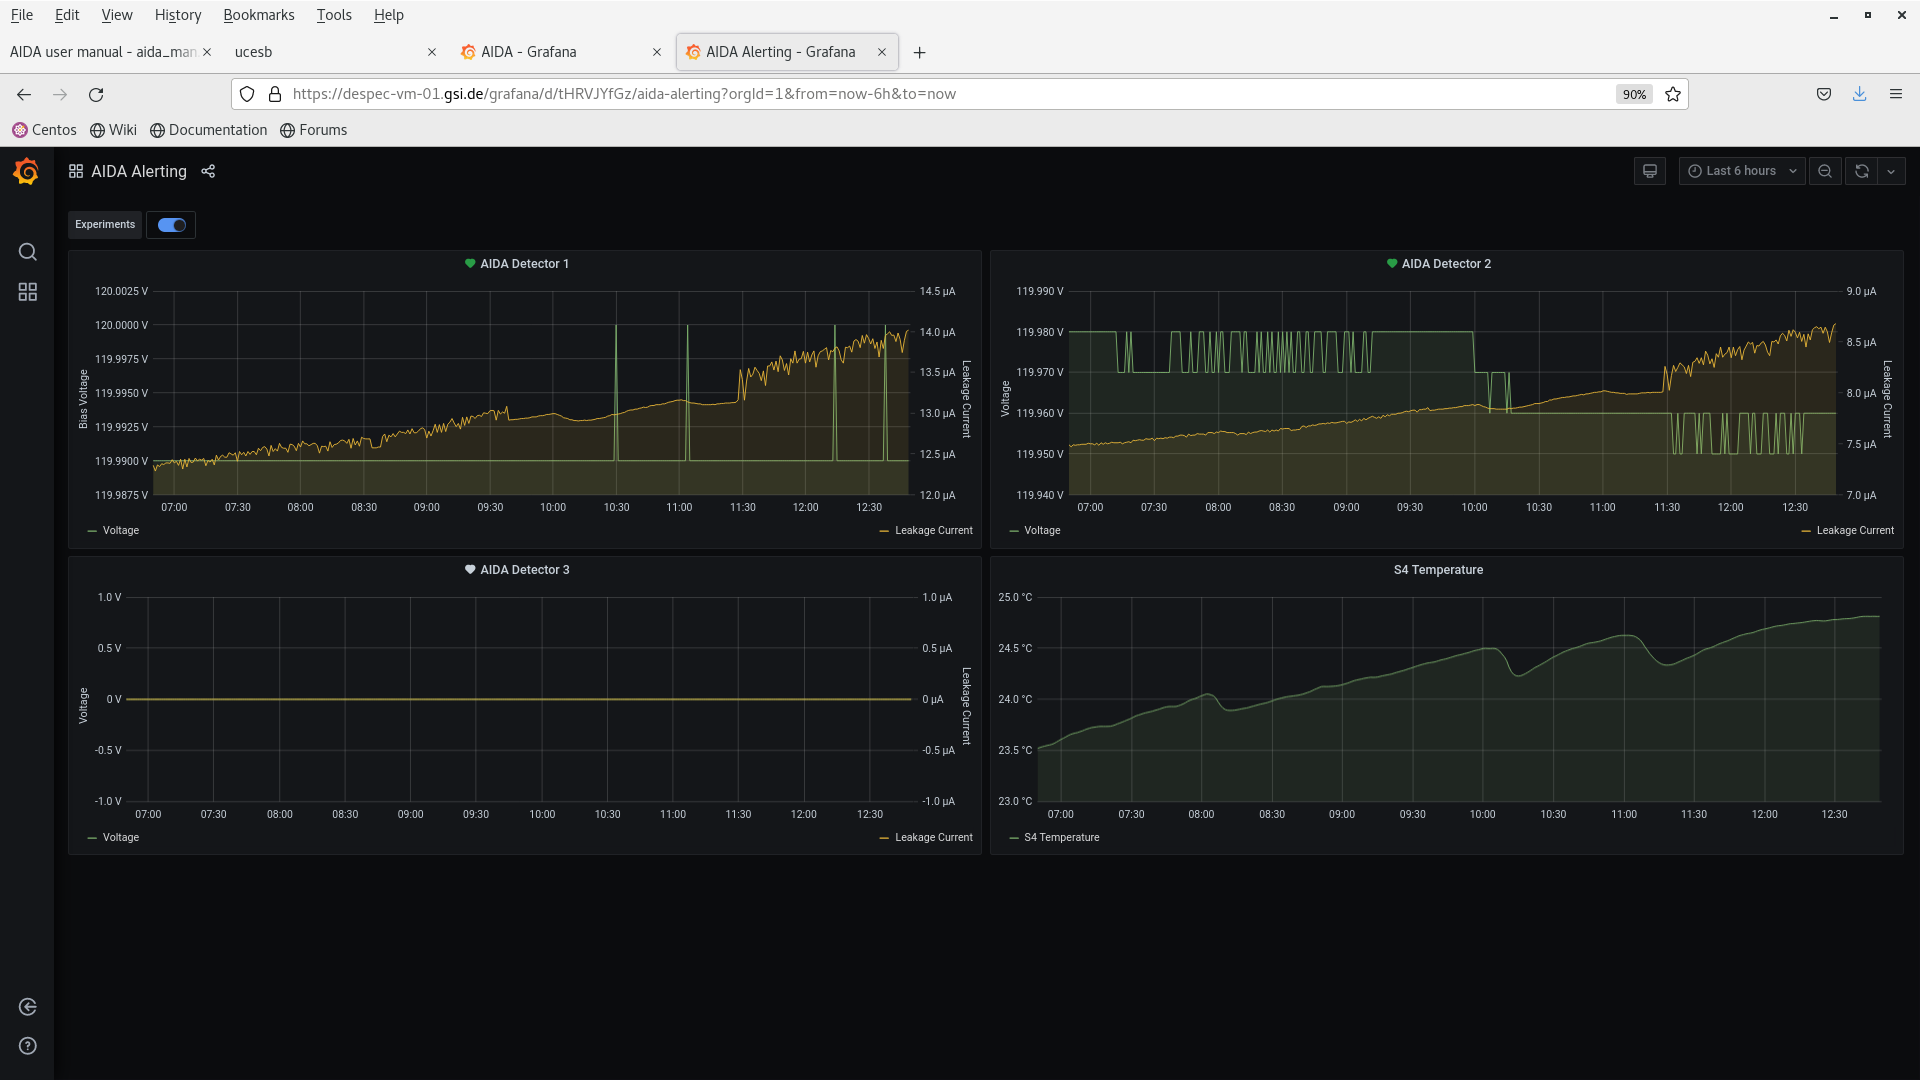
Task: Click the share dashboard icon
Action: (x=208, y=171)
